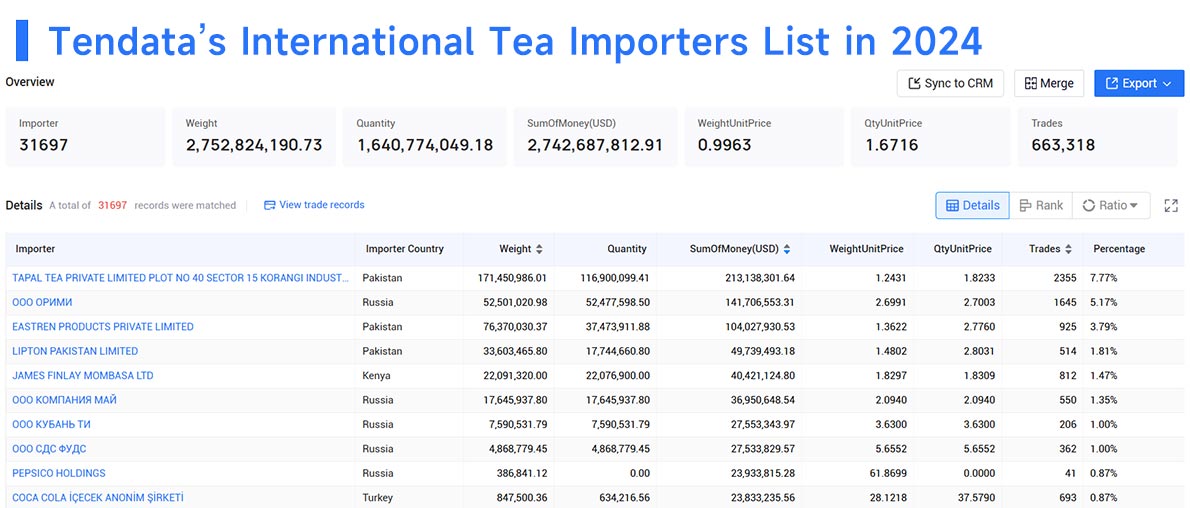Open the ООО ОРИМИ importer link
The image size is (1190, 508).
pyautogui.click(x=42, y=302)
